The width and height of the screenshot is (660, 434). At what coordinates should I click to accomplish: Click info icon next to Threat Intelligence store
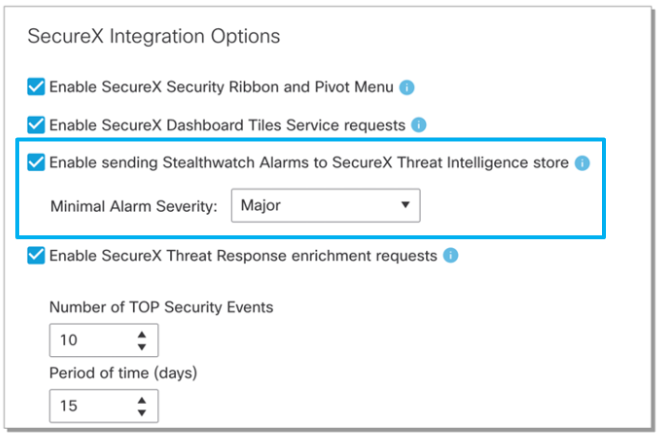(583, 162)
